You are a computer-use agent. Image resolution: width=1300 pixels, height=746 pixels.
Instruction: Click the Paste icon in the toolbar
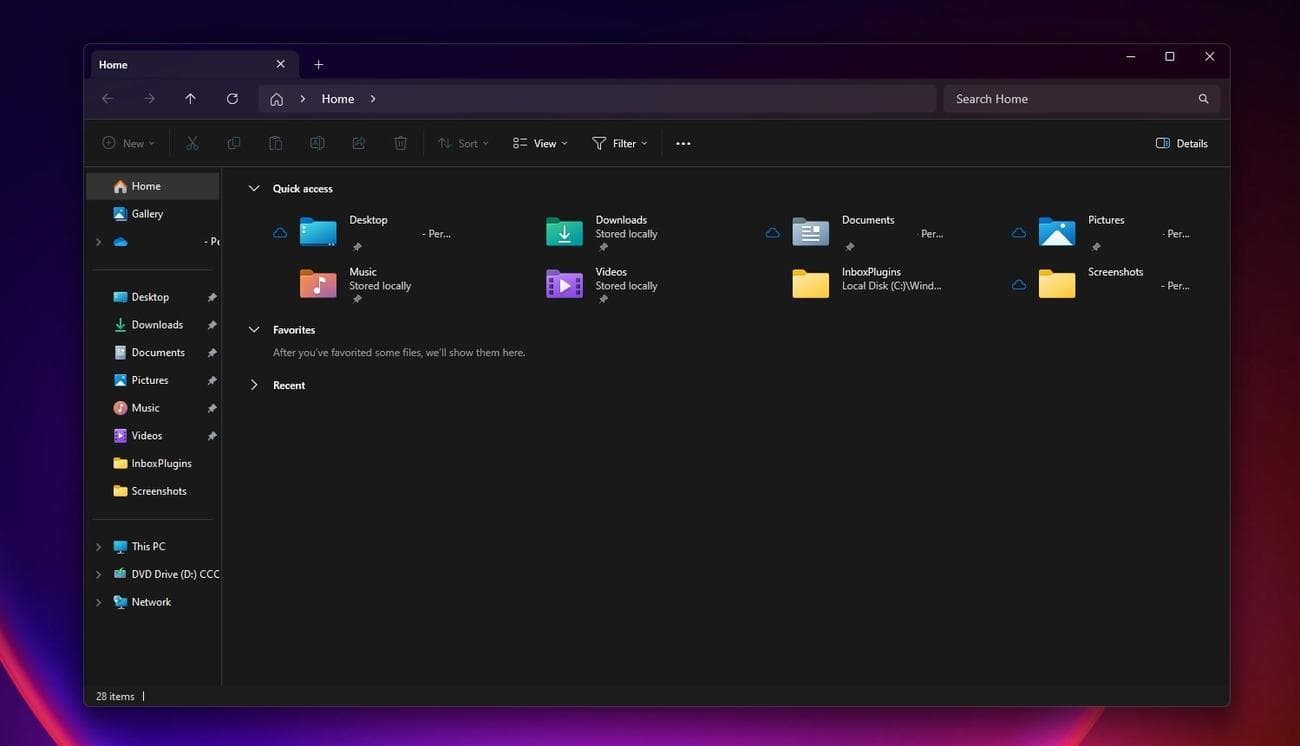(276, 143)
